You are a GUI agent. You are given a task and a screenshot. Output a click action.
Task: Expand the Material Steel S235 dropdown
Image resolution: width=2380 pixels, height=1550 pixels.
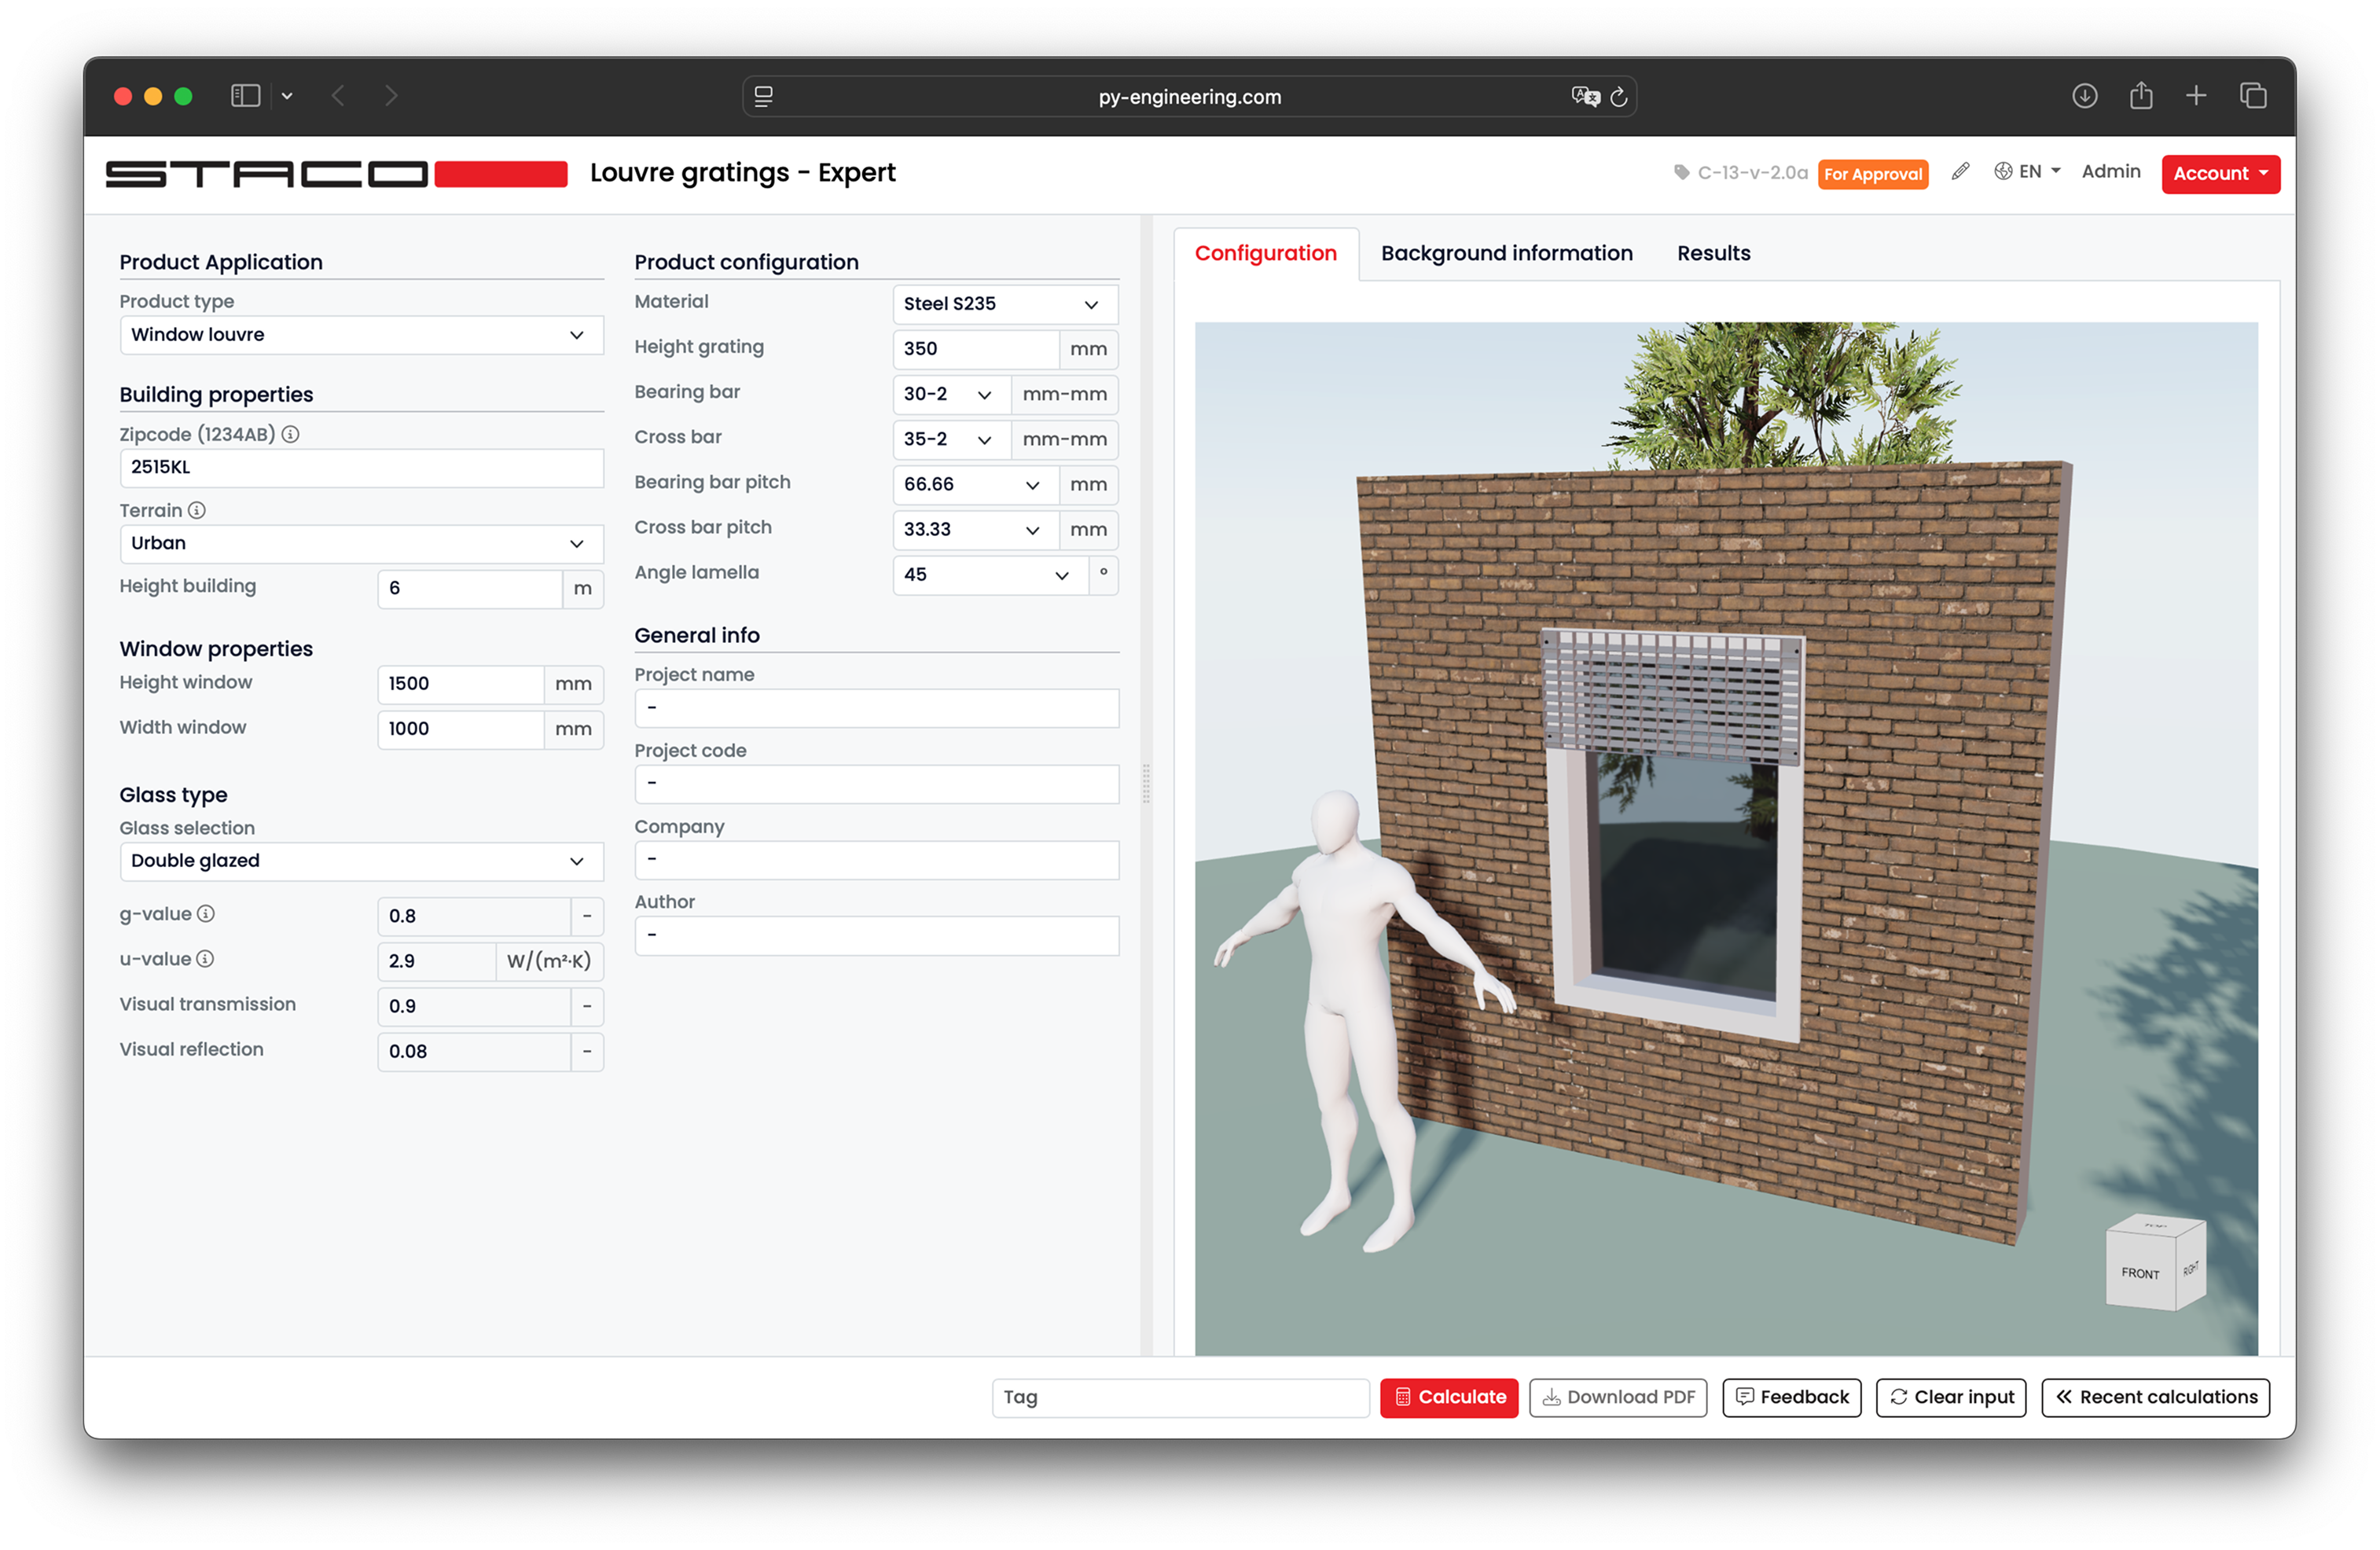pyautogui.click(x=1003, y=304)
